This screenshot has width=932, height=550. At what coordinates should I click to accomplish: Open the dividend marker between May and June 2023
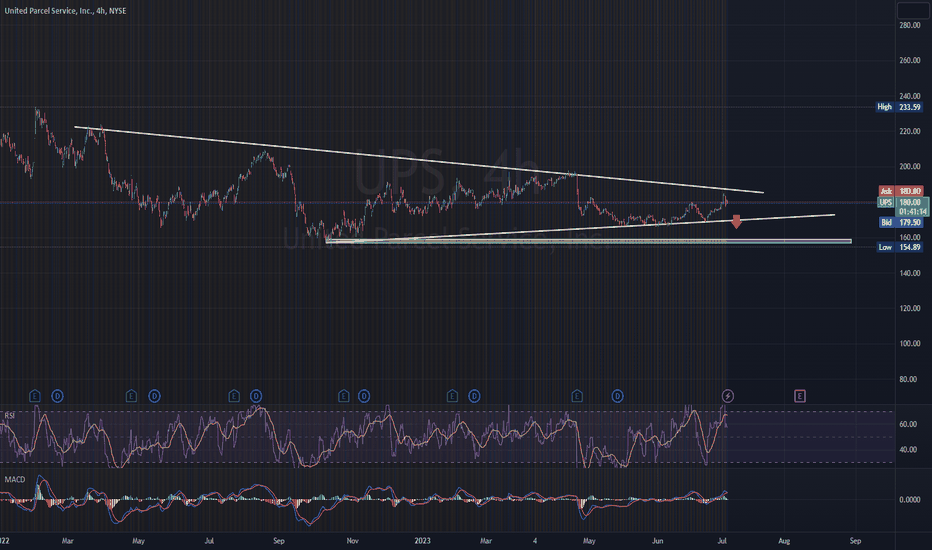[618, 396]
